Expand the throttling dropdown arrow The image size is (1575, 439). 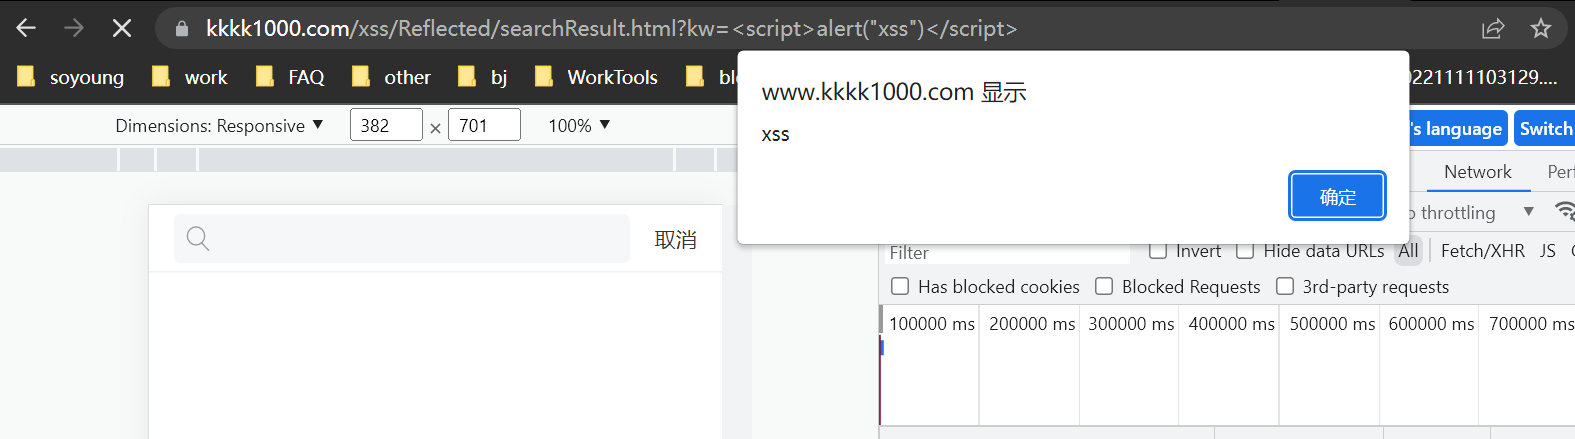[x=1528, y=211]
